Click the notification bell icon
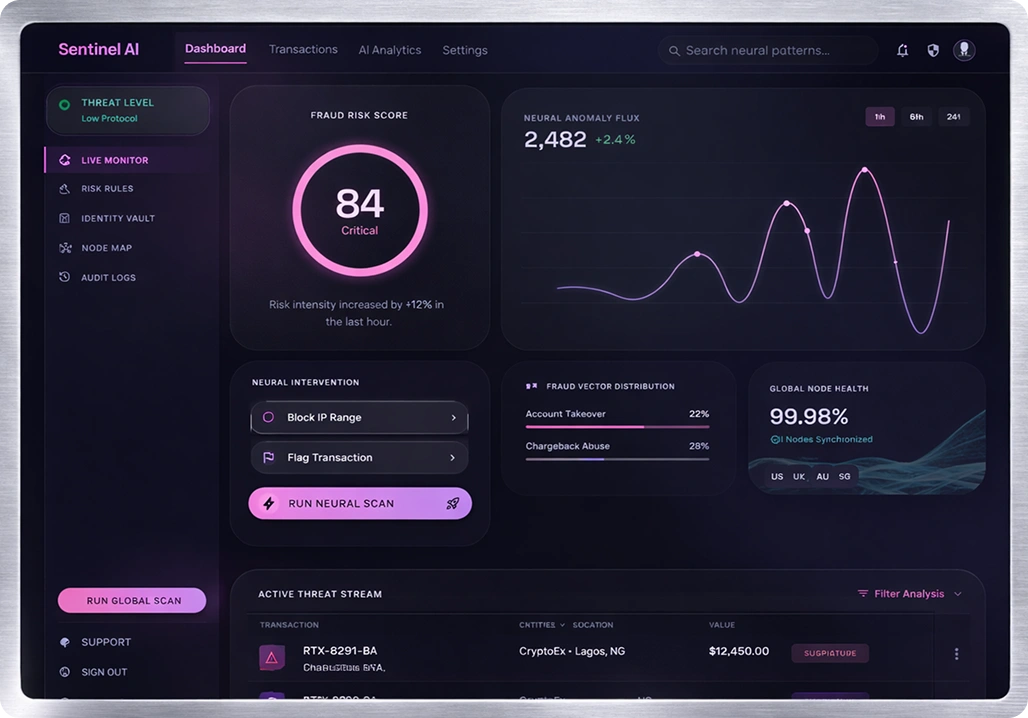 (903, 50)
